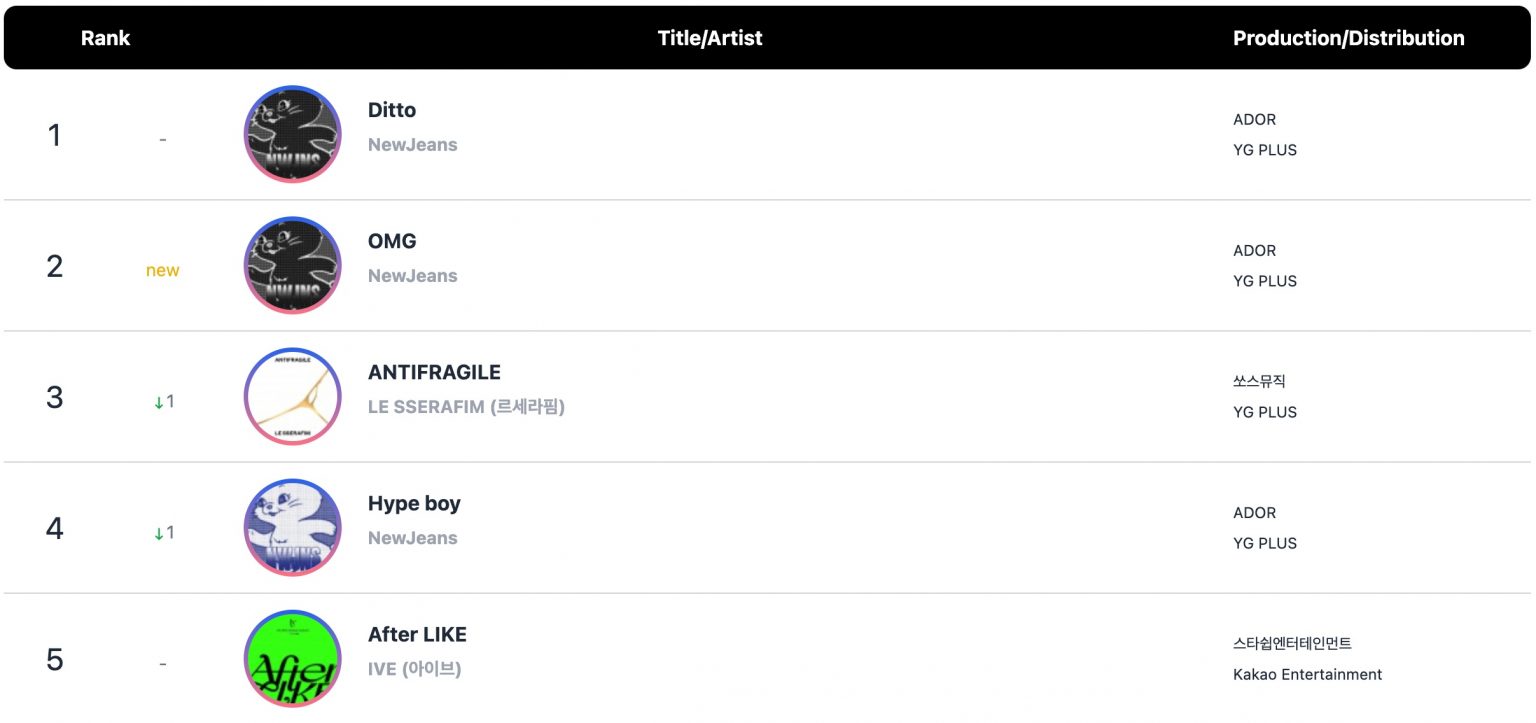Select the ANTIFRAGILE album cover
The width and height of the screenshot is (1536, 723).
292,396
